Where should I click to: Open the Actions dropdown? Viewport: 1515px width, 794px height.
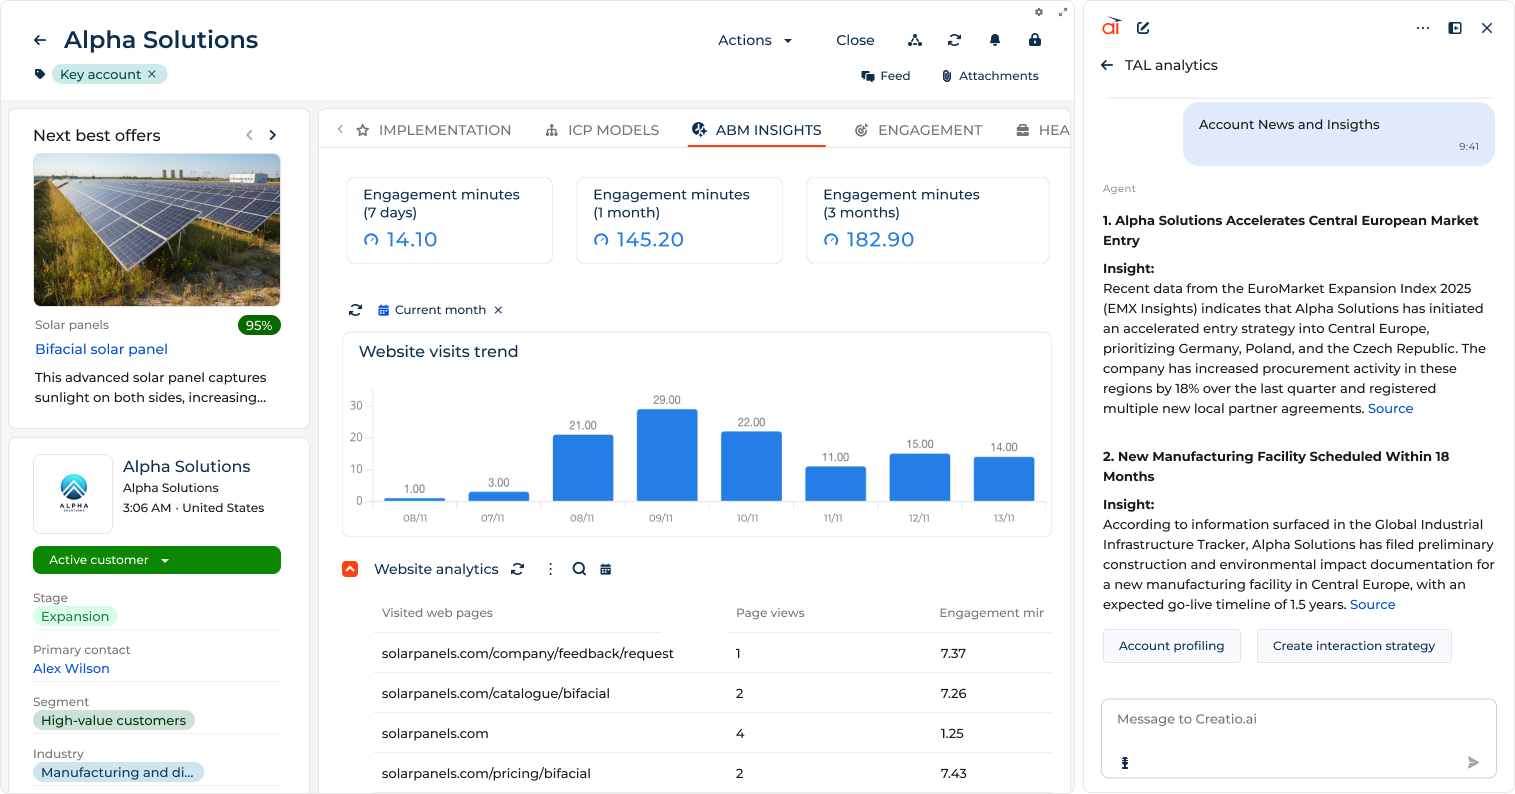coord(755,40)
